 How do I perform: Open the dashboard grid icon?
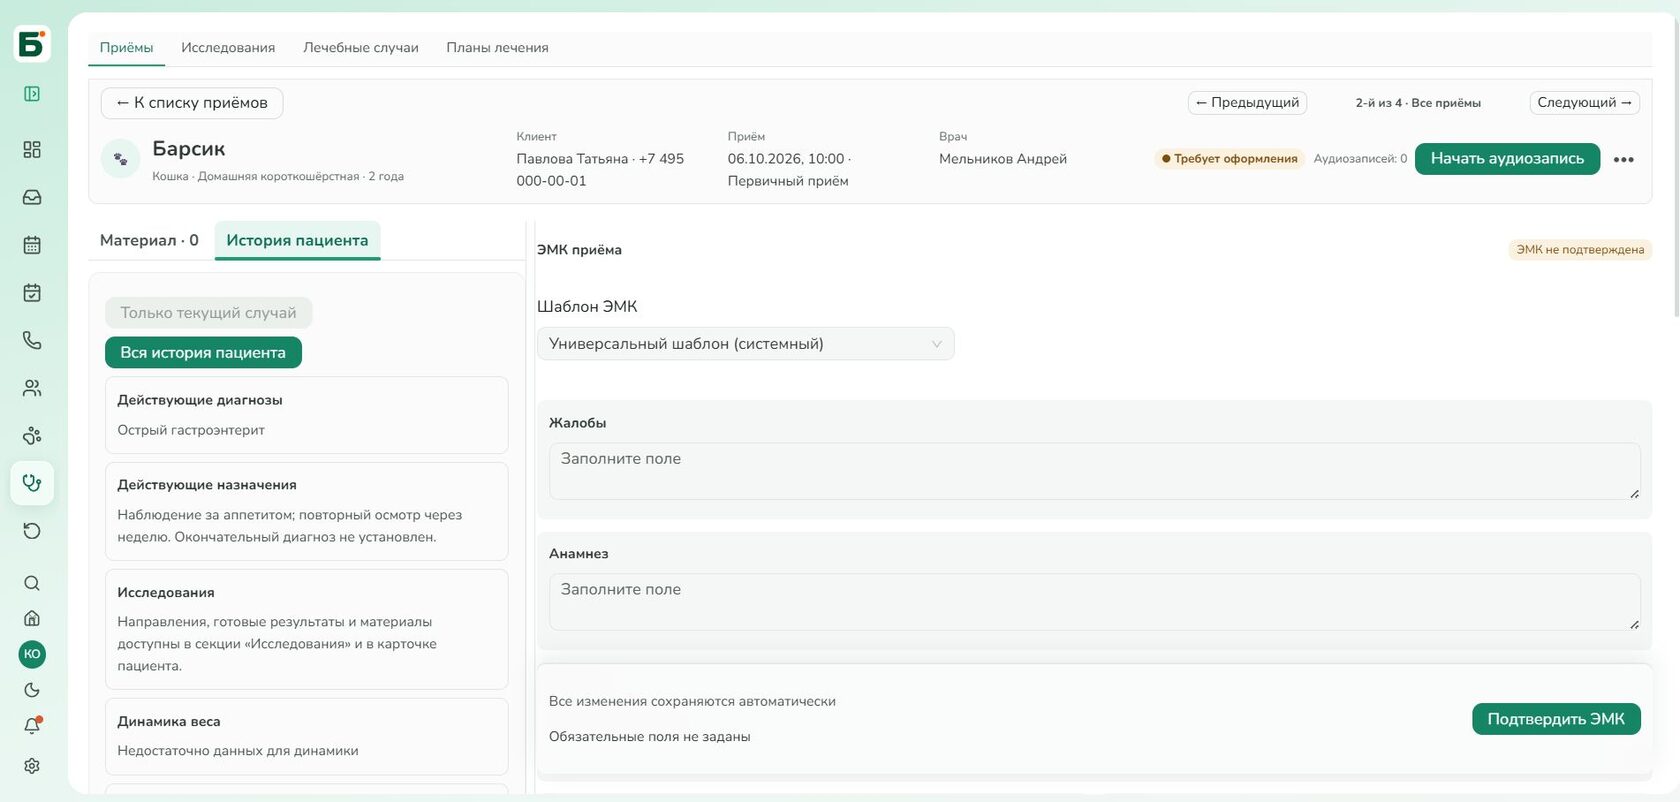tap(32, 149)
